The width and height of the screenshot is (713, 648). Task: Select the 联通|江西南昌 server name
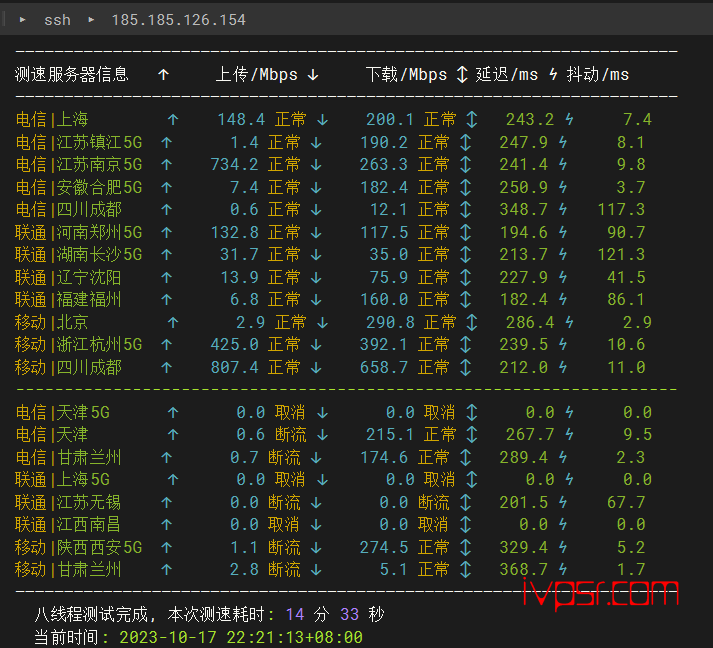click(x=68, y=524)
